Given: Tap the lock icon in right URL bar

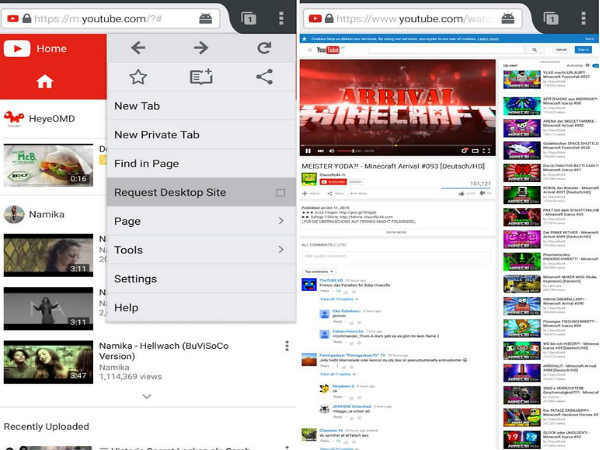Looking at the screenshot, I should (329, 18).
